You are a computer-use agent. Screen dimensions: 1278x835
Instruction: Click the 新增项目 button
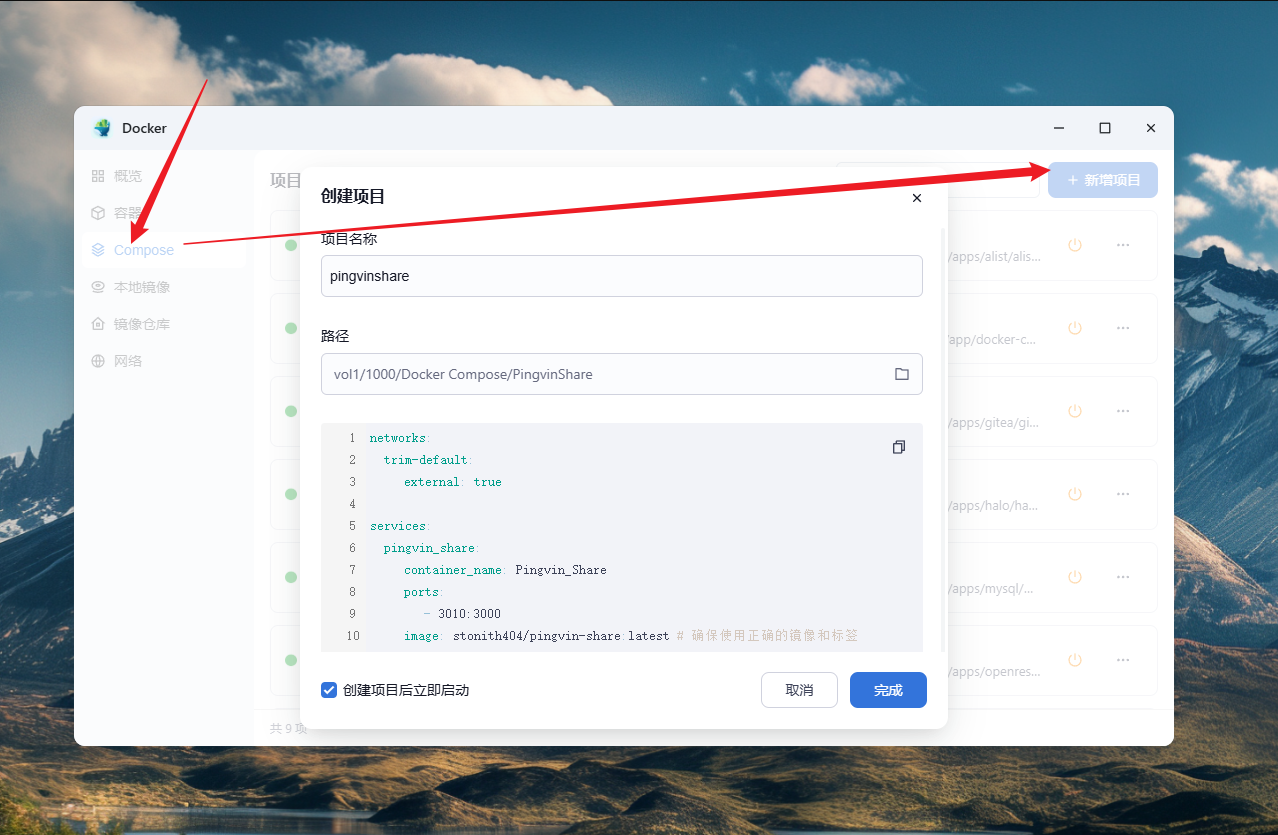(1102, 180)
